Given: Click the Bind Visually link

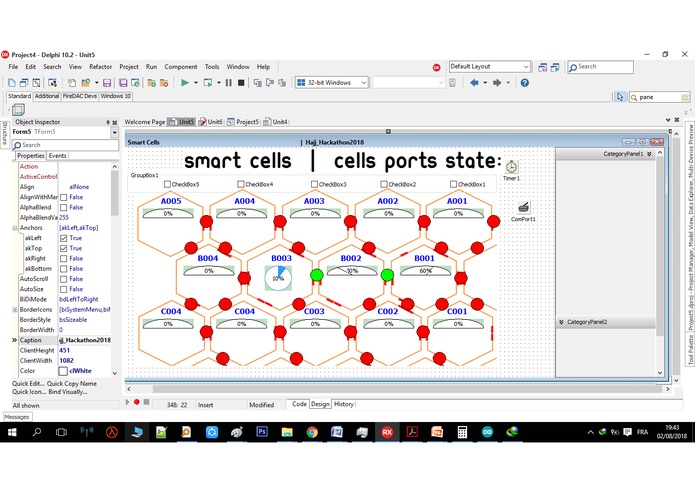Looking at the screenshot, I should pyautogui.click(x=67, y=392).
